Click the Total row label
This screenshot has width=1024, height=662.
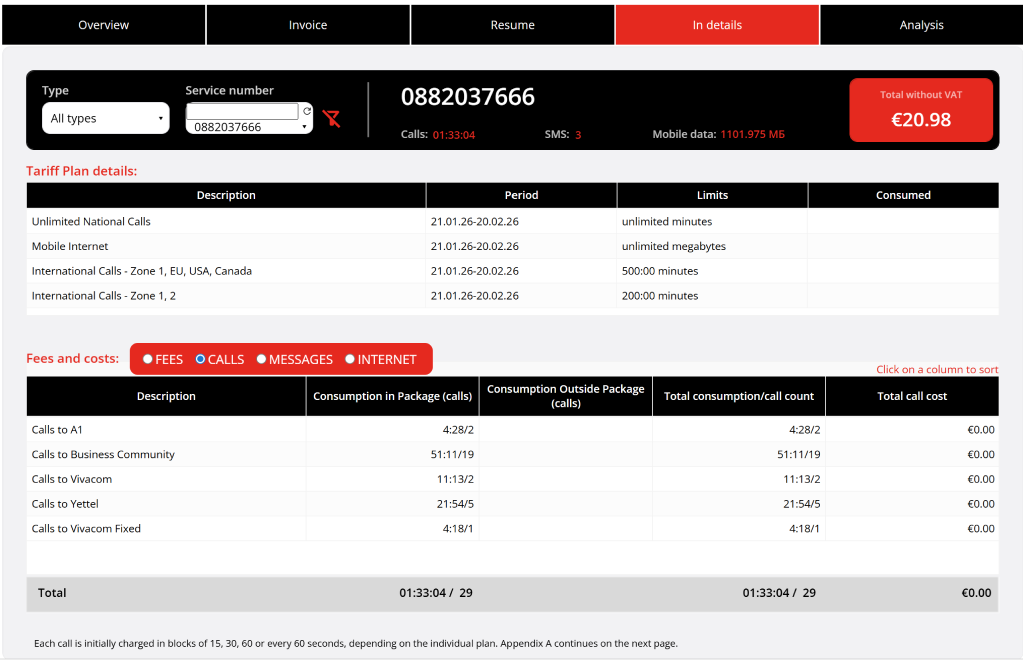click(x=52, y=593)
